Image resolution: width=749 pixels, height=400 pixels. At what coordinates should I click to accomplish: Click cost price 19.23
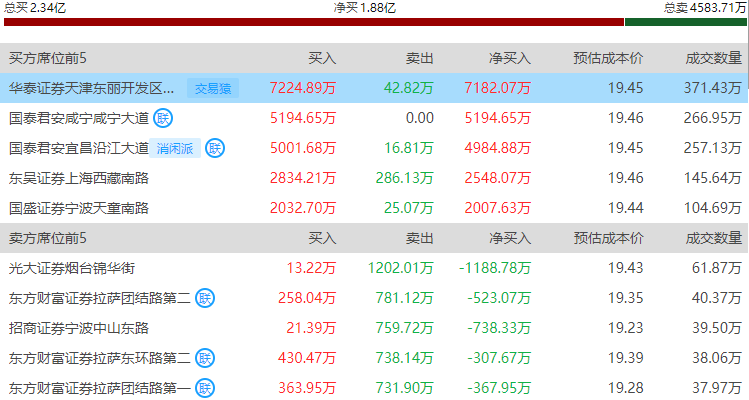(625, 328)
